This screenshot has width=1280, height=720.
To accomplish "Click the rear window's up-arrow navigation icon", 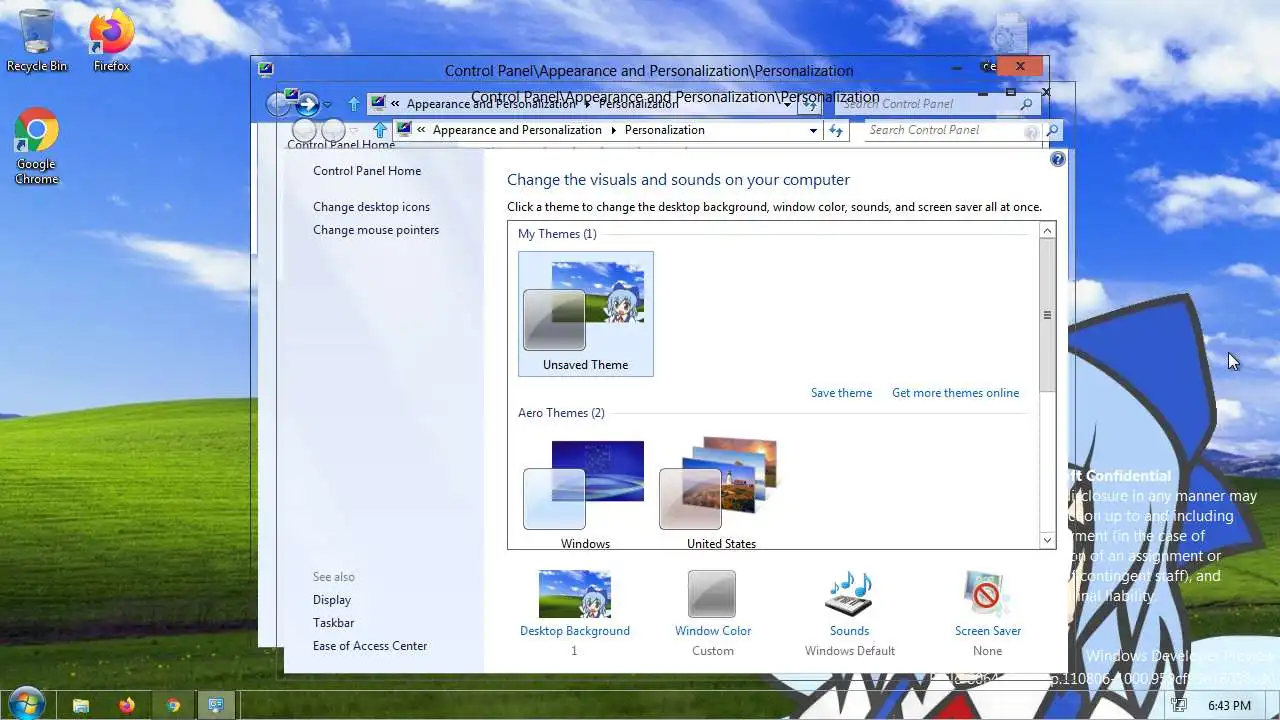I will (354, 104).
